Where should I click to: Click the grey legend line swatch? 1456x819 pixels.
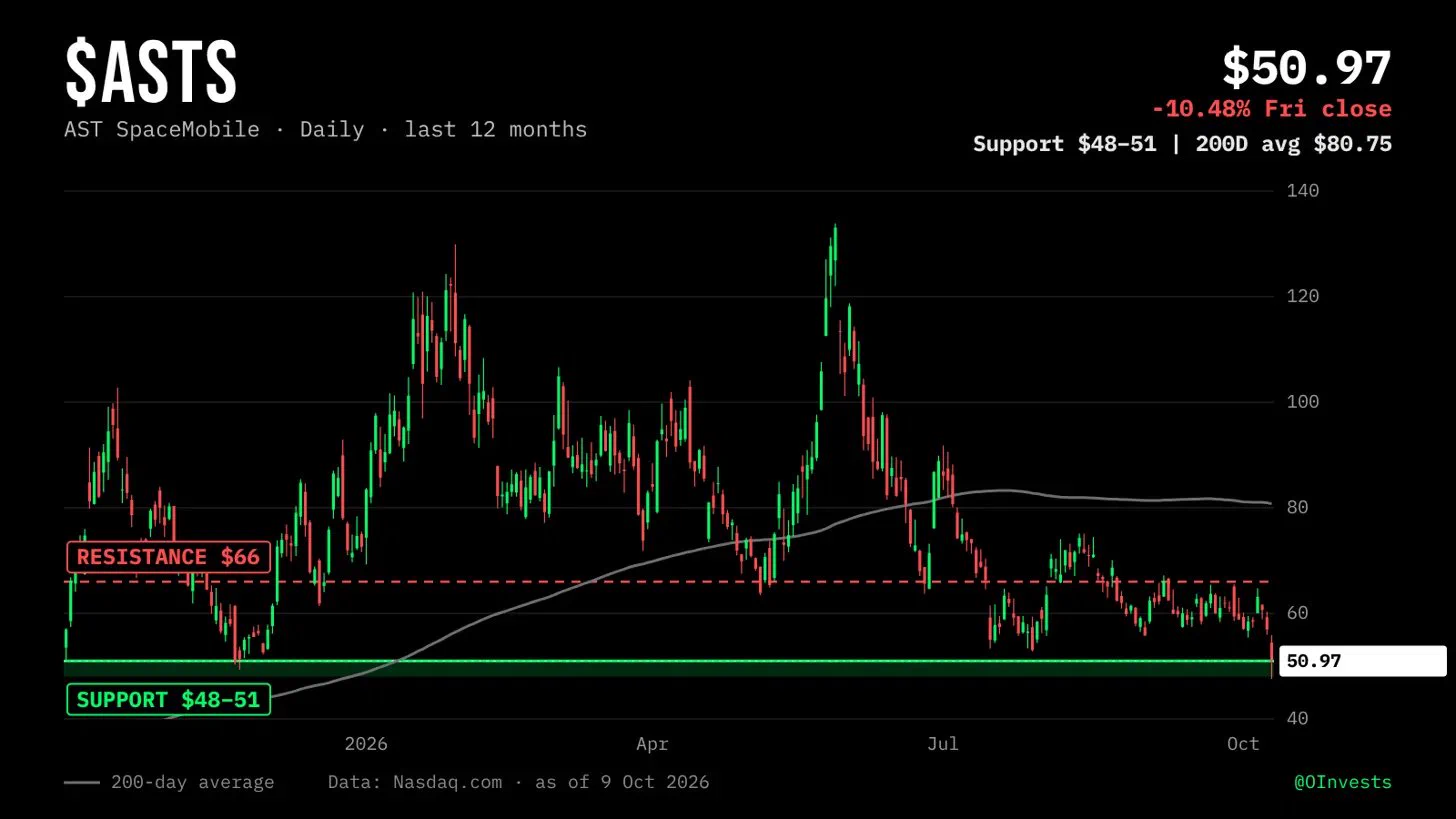(82, 783)
